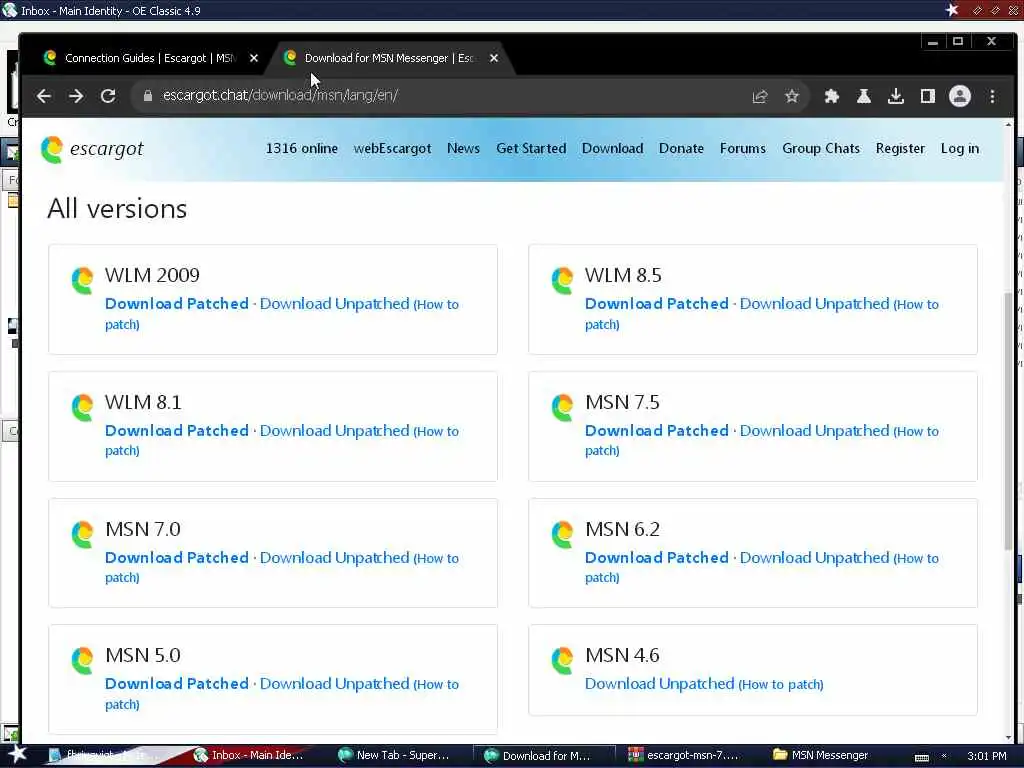Open How to patch for MSN 4.6
Screen dimensions: 1024x768
click(x=781, y=684)
